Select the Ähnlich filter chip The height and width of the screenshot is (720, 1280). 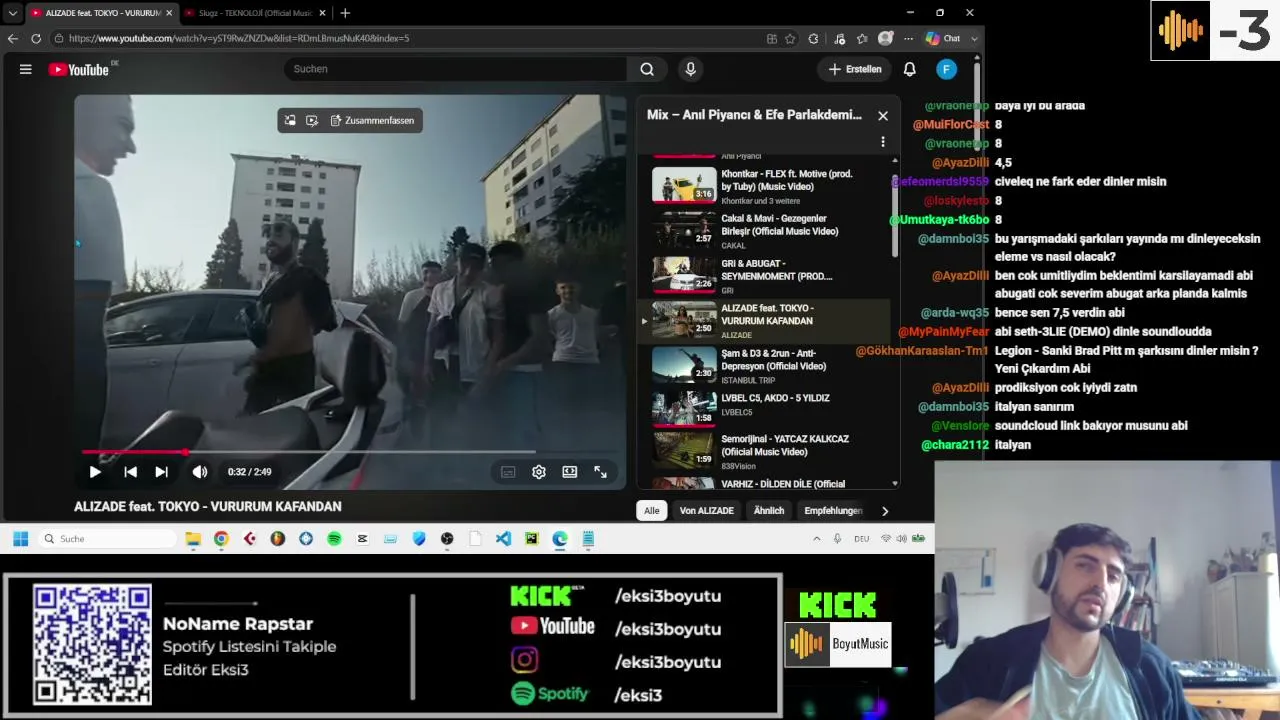769,511
